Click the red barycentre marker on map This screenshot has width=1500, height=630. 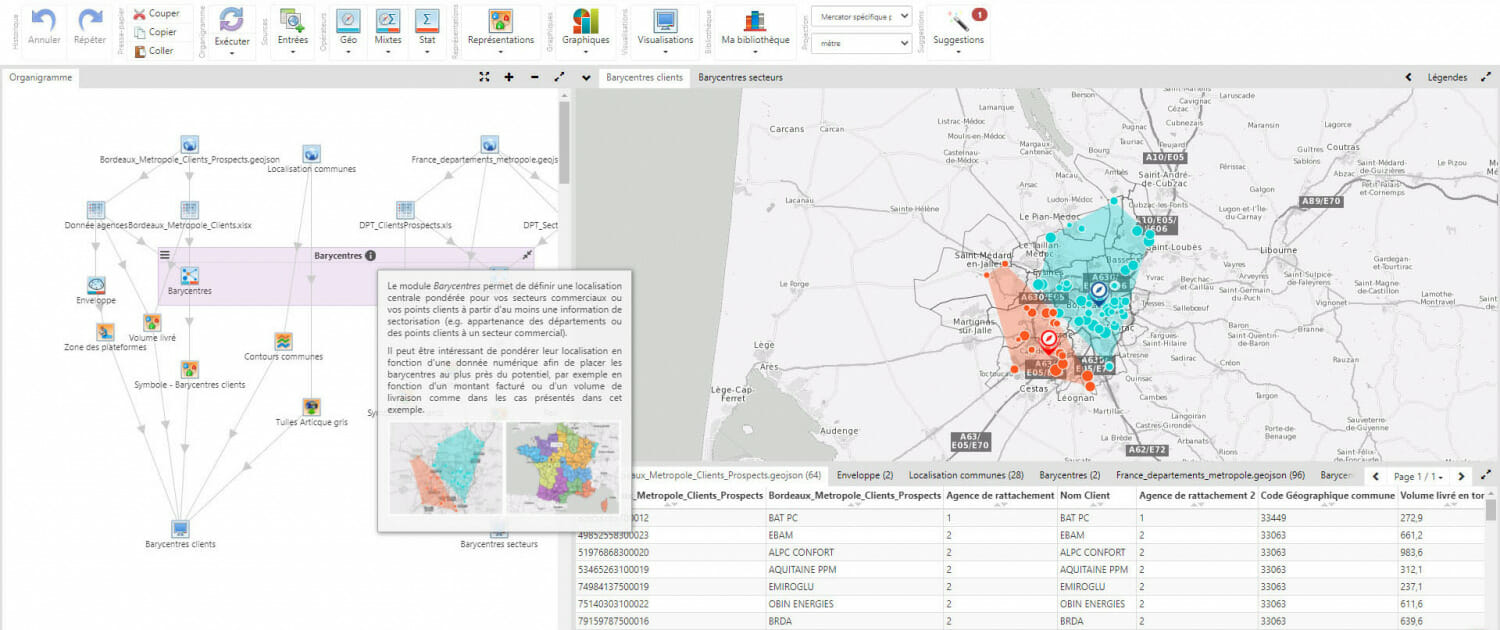point(1048,341)
